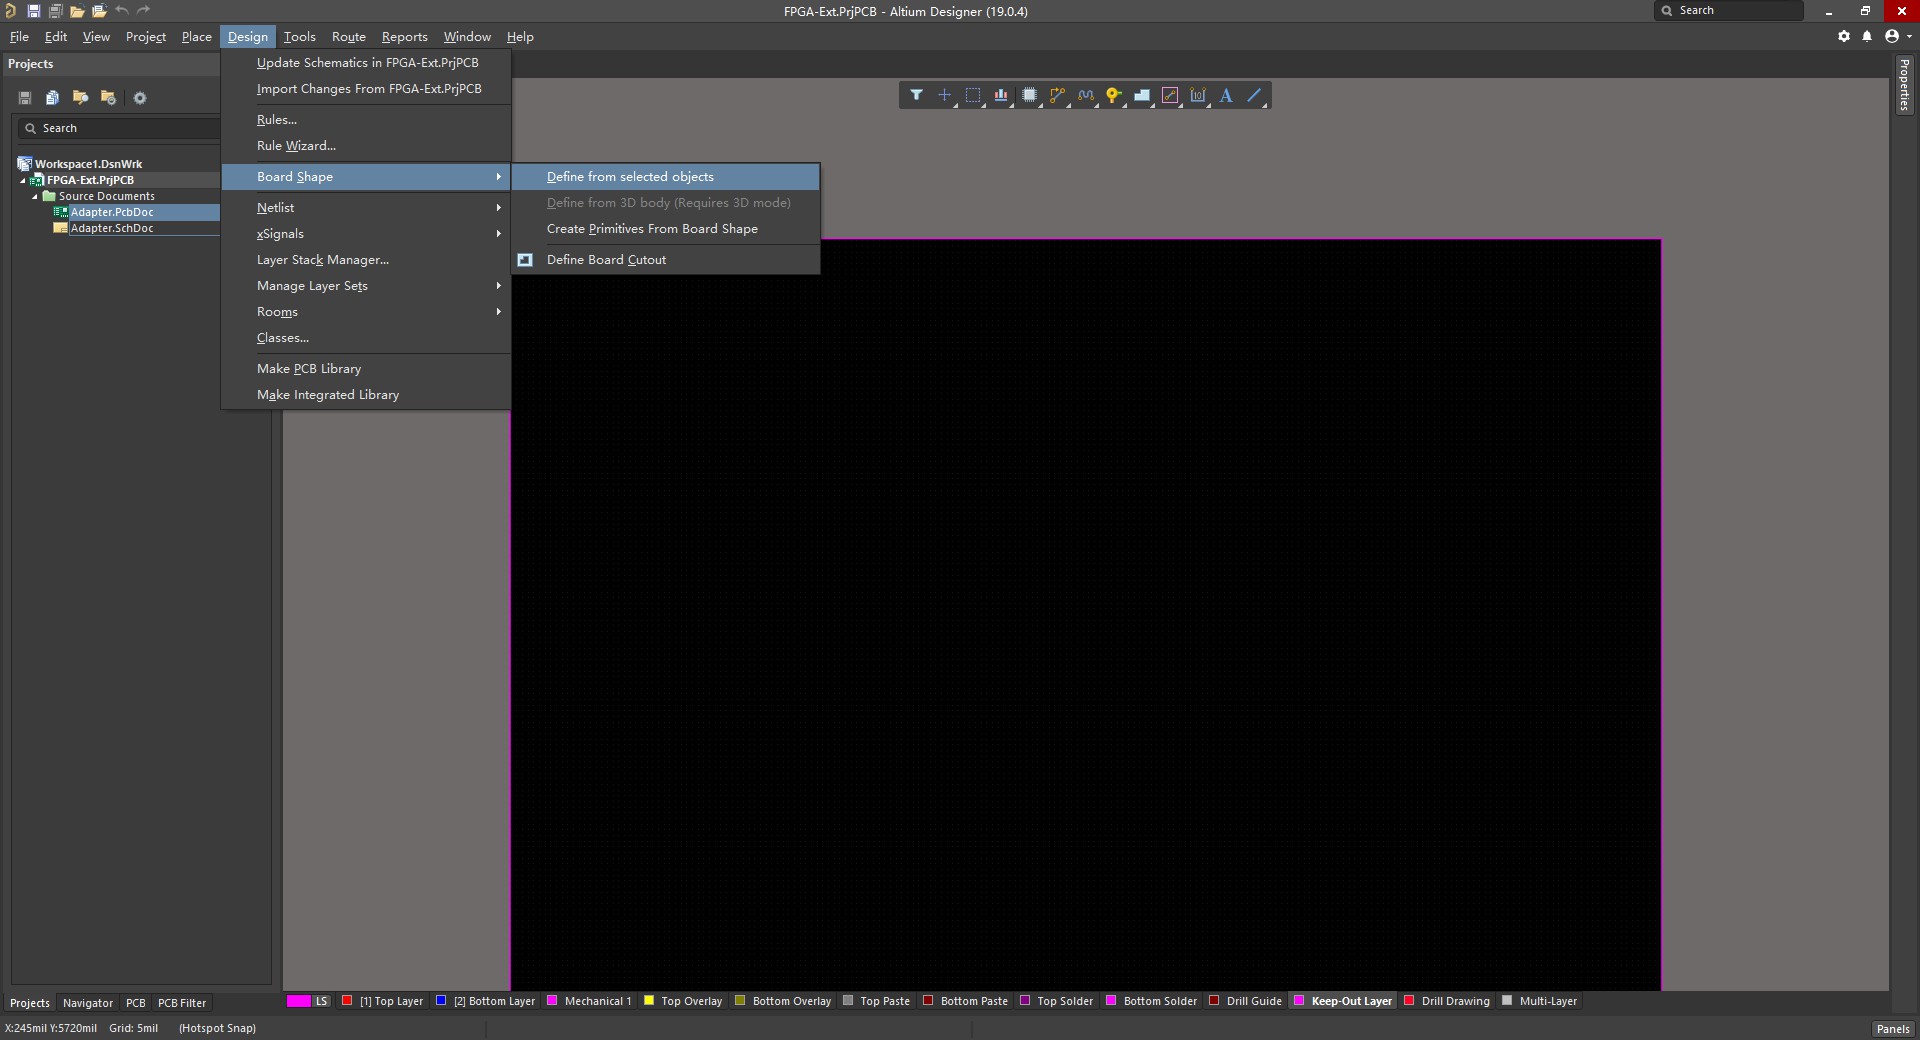Choose Define from selected objects

(x=666, y=176)
